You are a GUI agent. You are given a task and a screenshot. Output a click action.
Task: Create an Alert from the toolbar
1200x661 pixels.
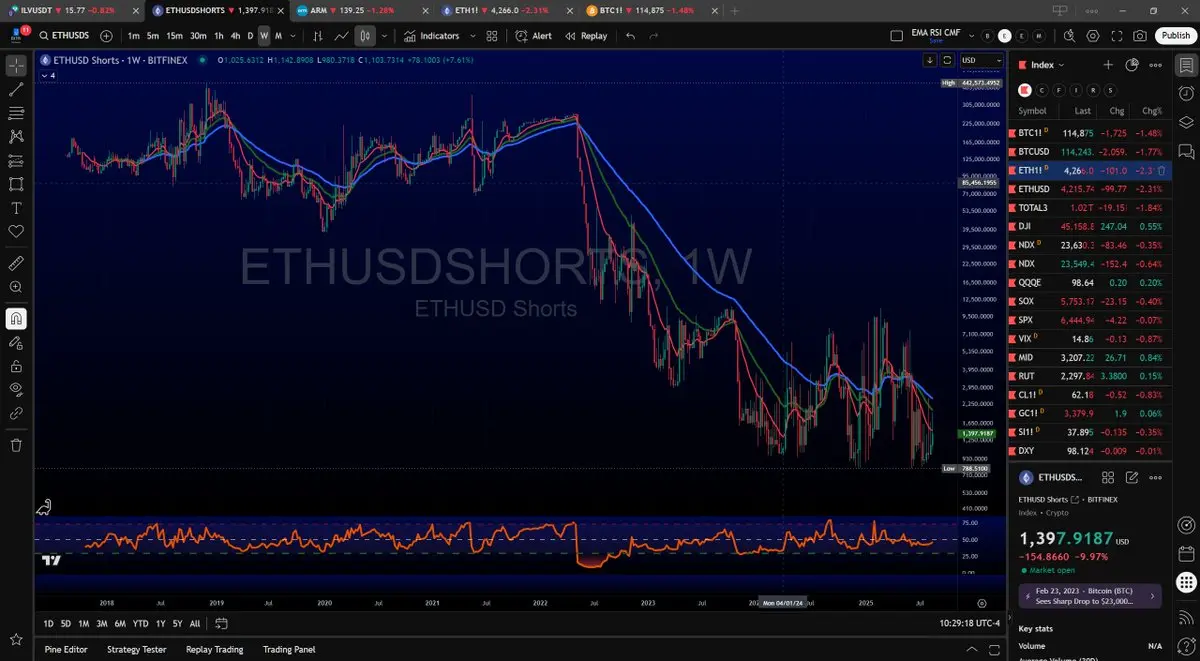[534, 36]
